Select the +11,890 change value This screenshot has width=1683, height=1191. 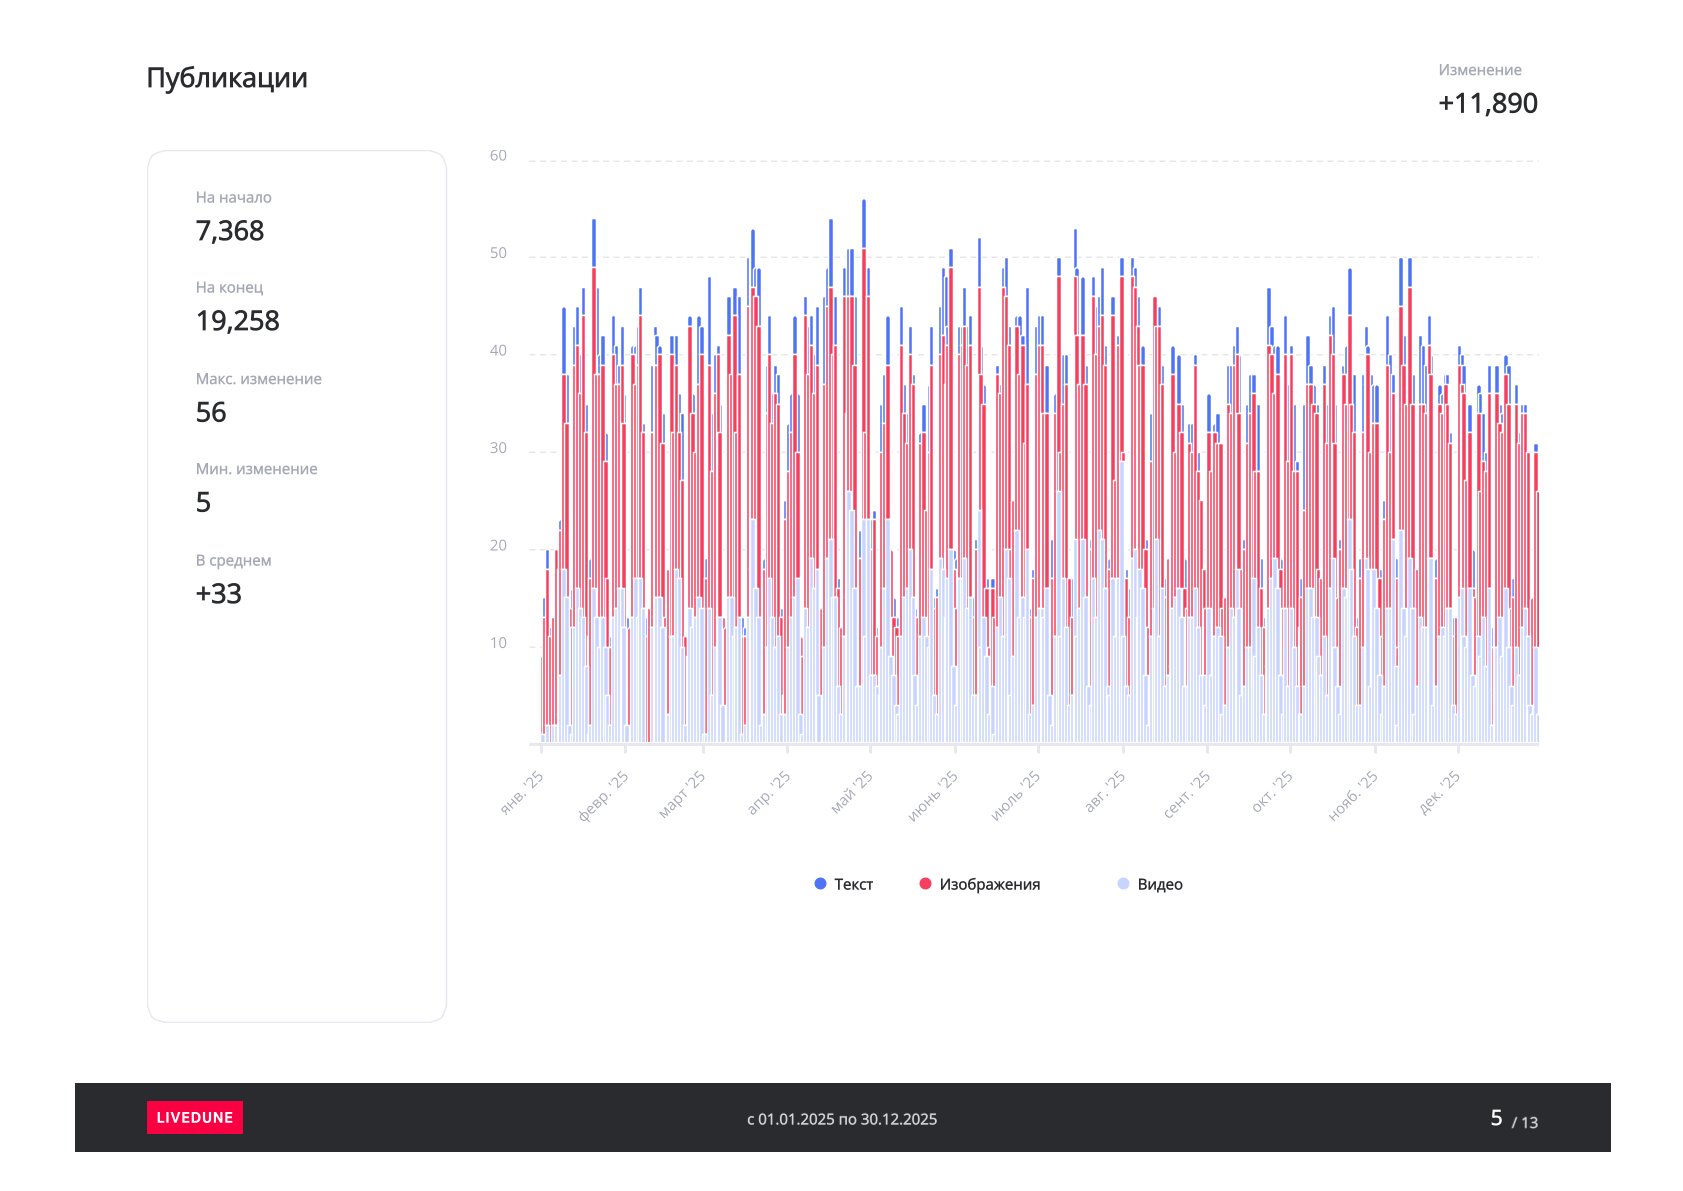[1487, 103]
